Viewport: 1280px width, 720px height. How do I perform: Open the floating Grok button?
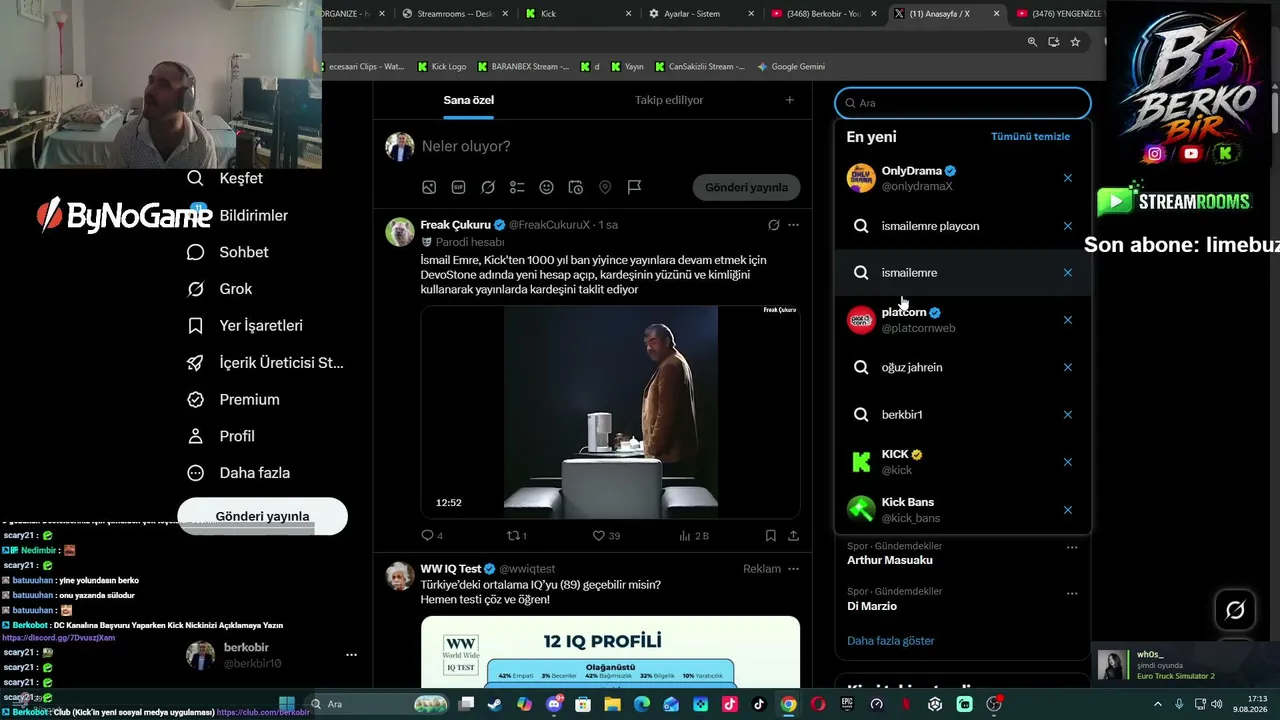coord(1235,610)
